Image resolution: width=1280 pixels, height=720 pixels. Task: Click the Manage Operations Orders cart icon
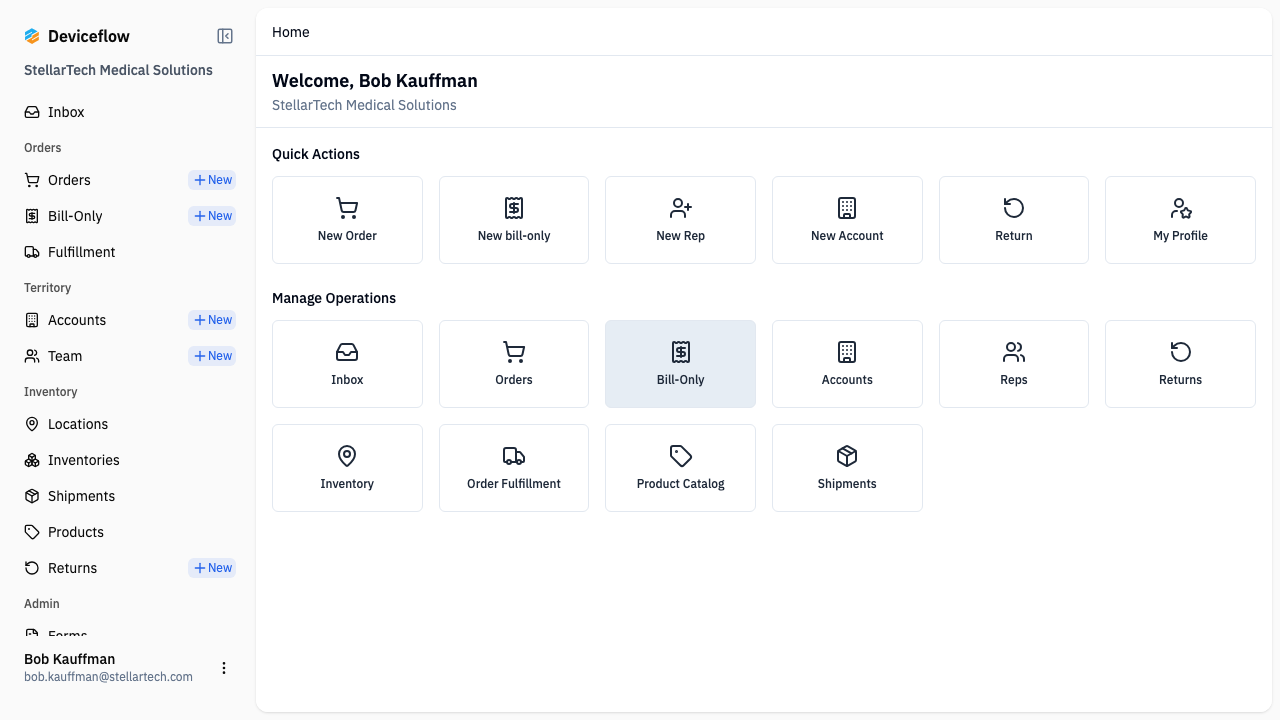[x=514, y=352]
